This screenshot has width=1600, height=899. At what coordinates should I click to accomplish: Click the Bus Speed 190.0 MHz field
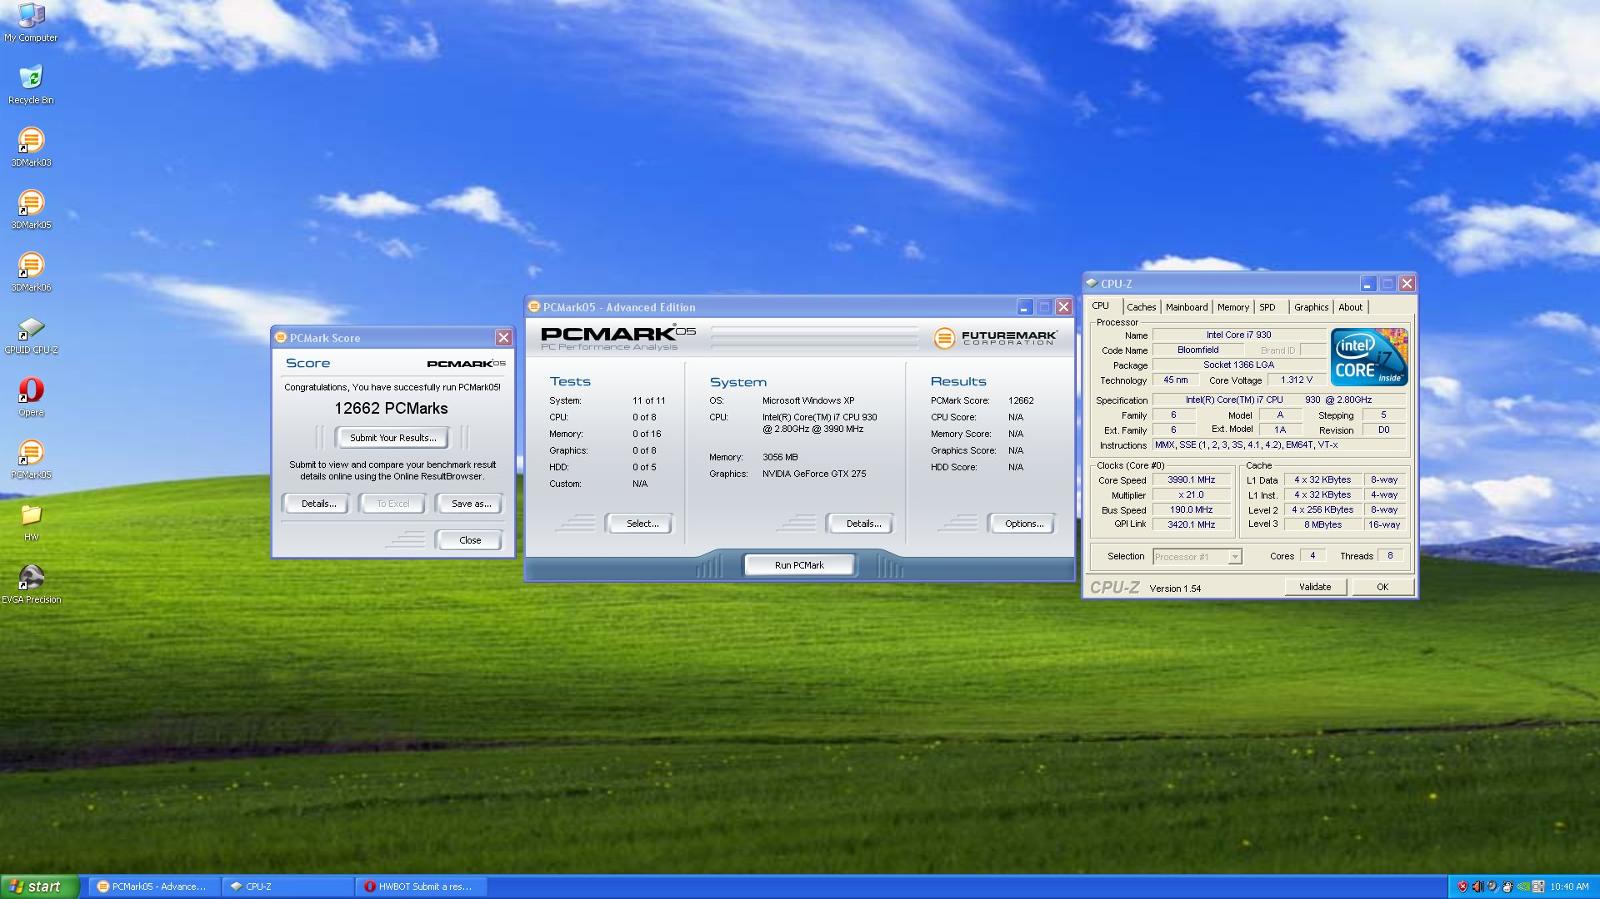1191,510
